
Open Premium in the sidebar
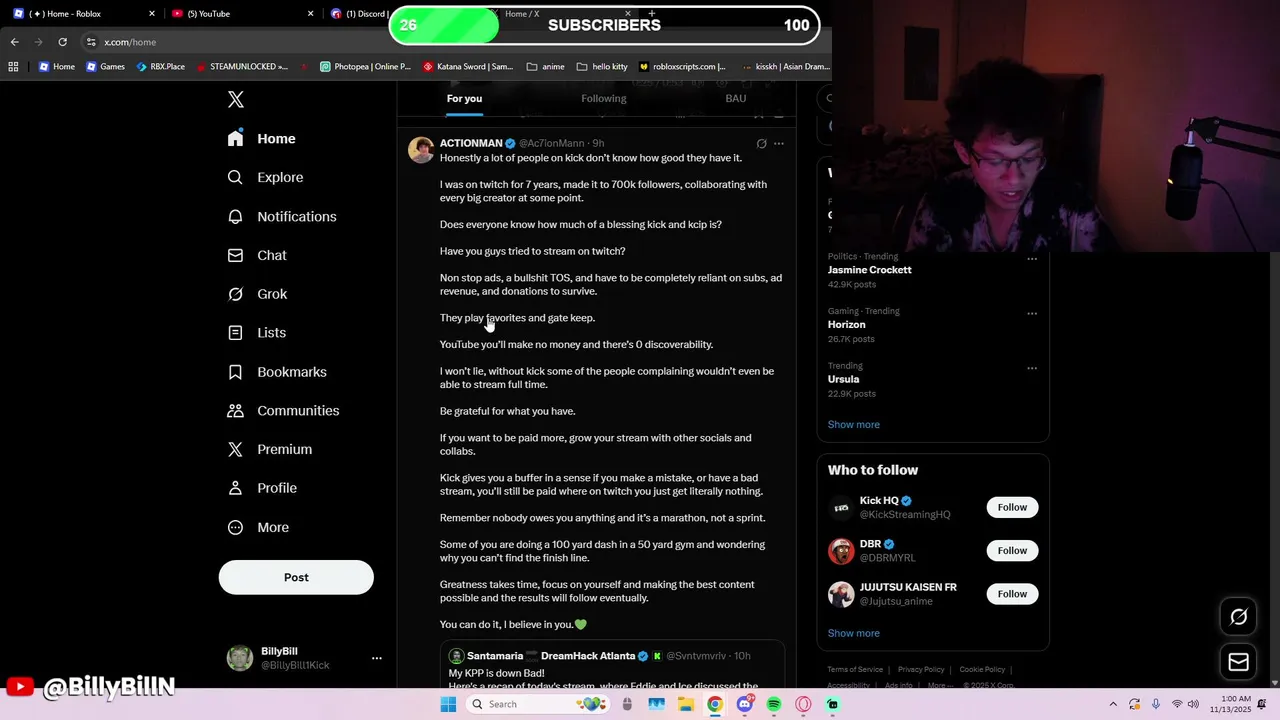coord(269,449)
